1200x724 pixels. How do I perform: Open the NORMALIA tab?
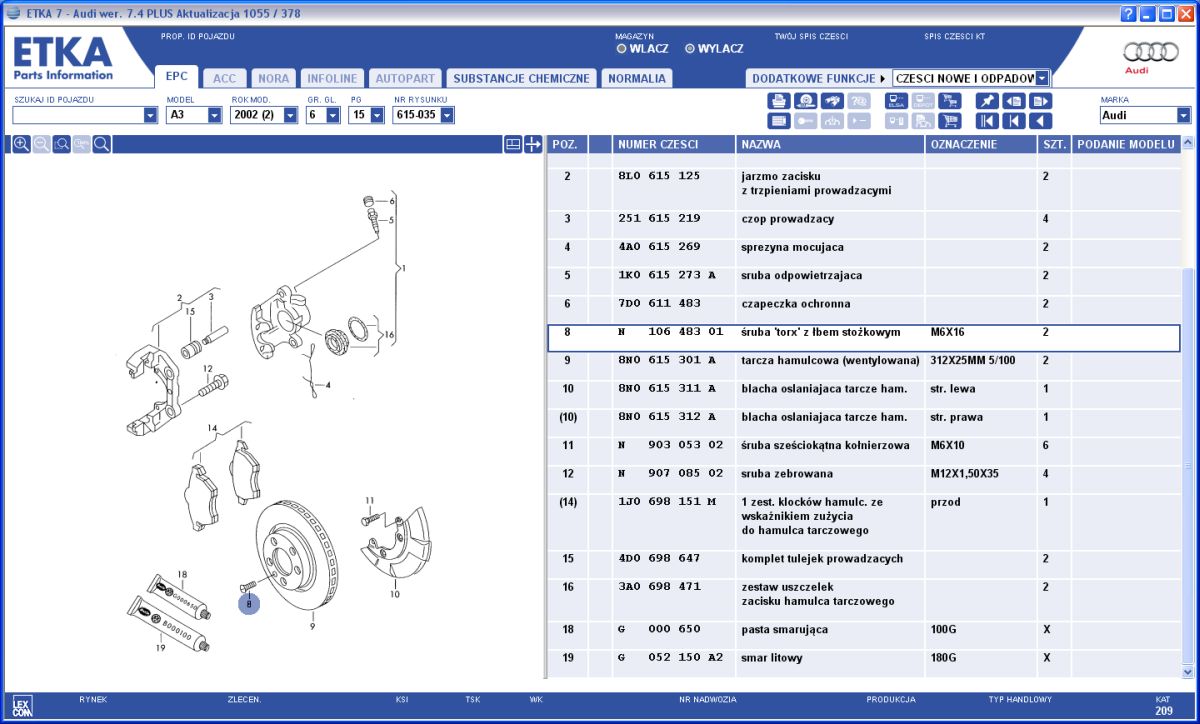coord(636,78)
